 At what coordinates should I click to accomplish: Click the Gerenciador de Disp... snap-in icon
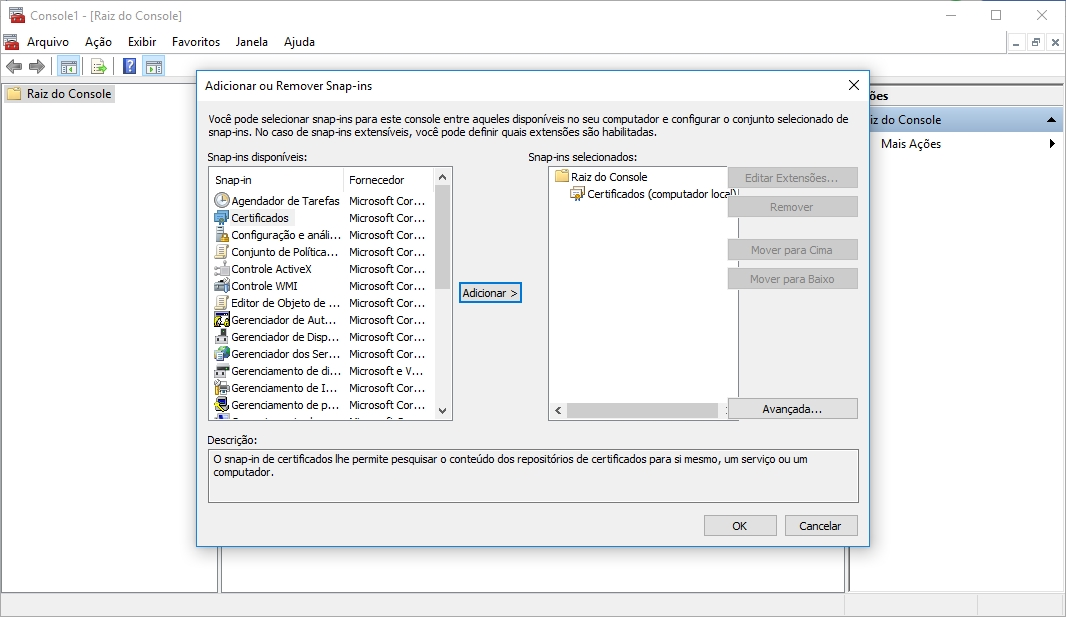coord(222,336)
